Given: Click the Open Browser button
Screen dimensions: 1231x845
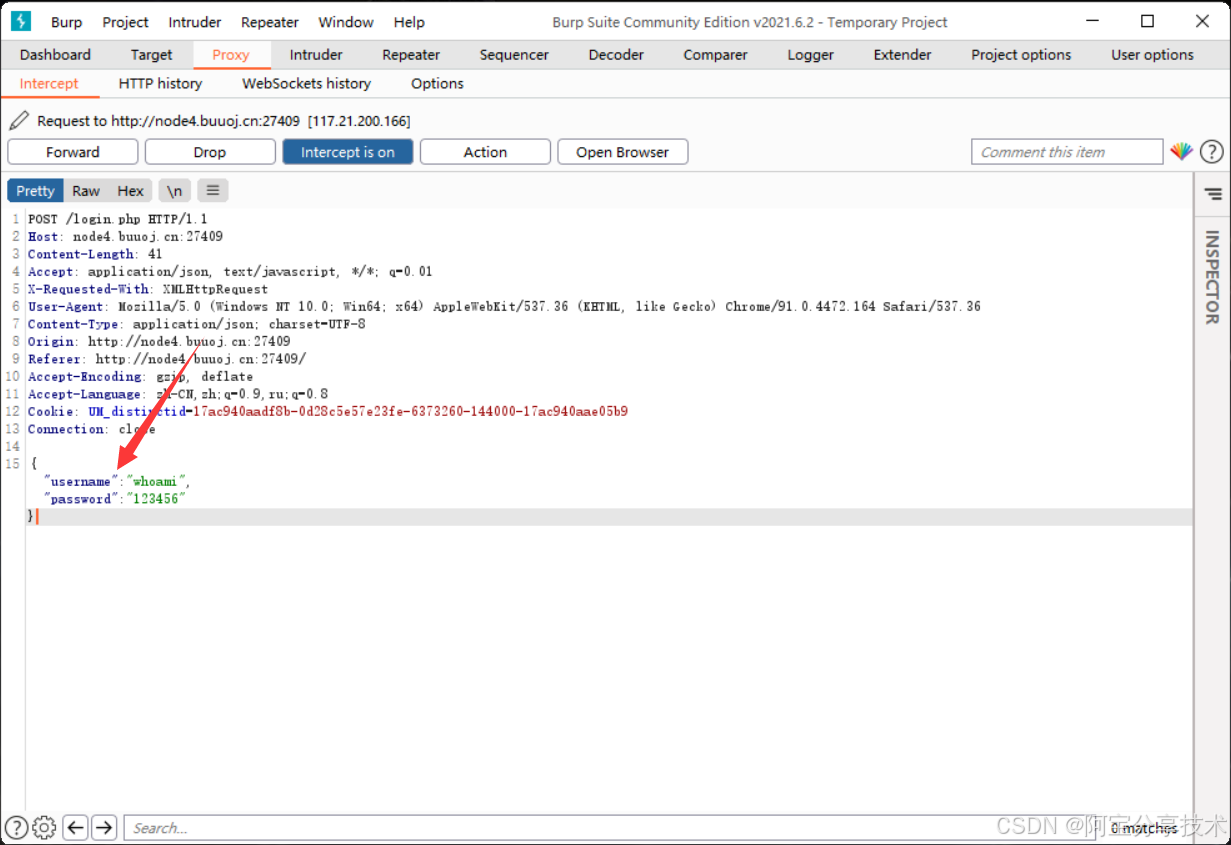Looking at the screenshot, I should pos(622,152).
